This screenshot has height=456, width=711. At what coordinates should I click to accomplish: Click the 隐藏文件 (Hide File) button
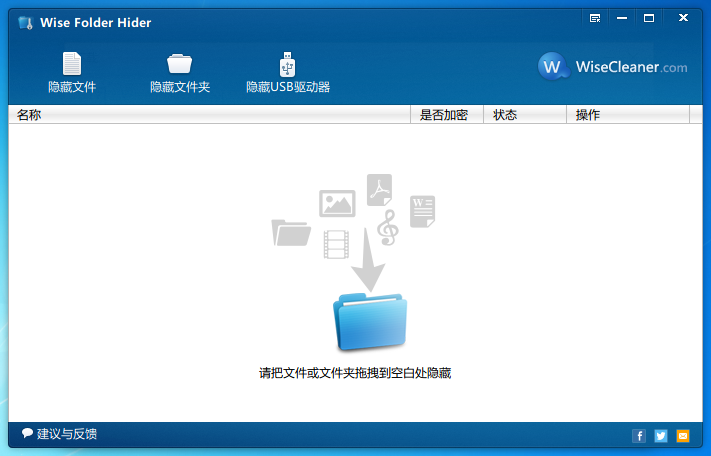[72, 74]
